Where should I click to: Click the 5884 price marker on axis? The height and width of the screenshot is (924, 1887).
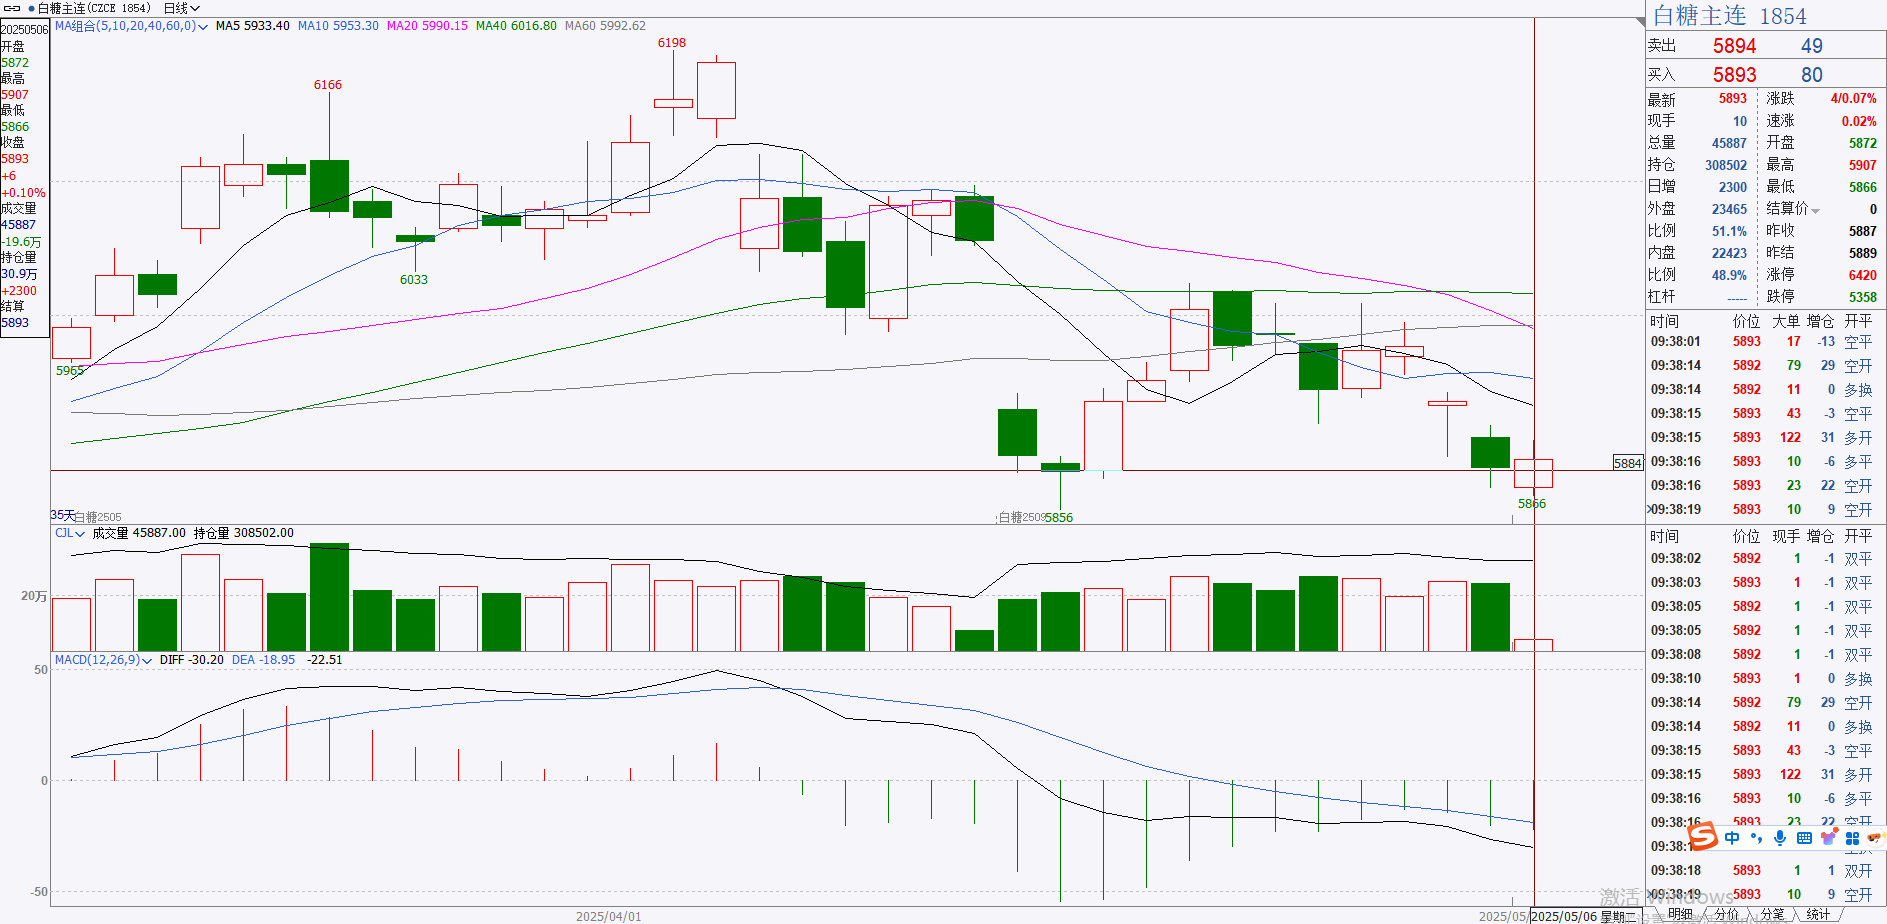click(1628, 463)
